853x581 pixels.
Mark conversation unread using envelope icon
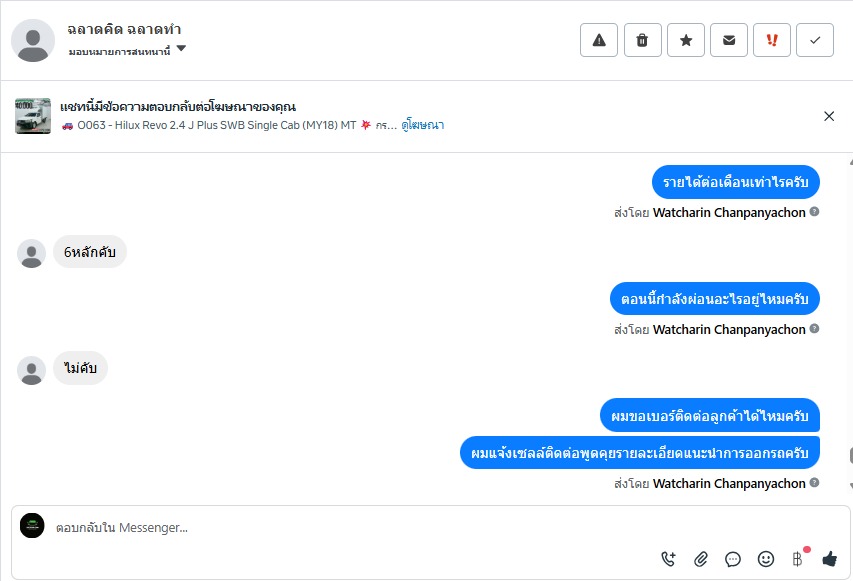click(x=729, y=40)
